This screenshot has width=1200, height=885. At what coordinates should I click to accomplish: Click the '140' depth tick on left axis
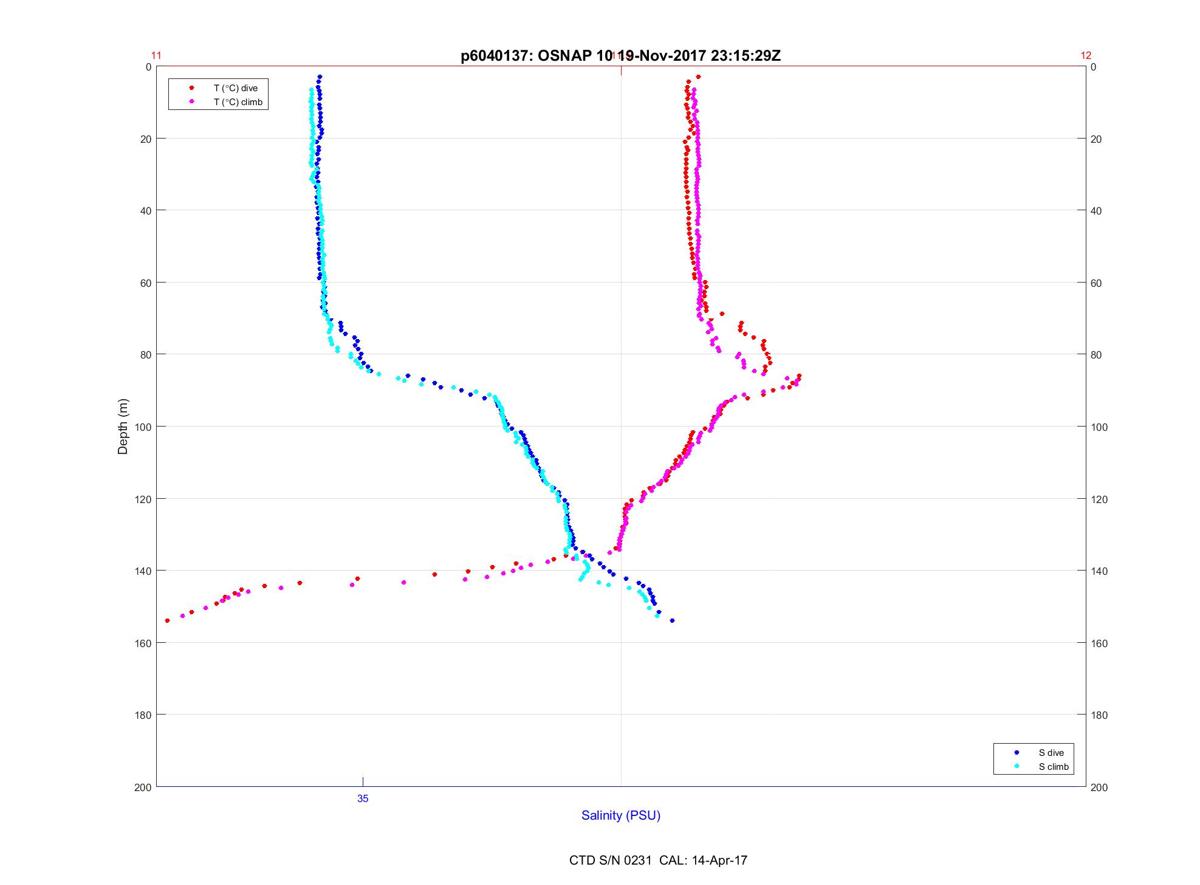click(142, 571)
